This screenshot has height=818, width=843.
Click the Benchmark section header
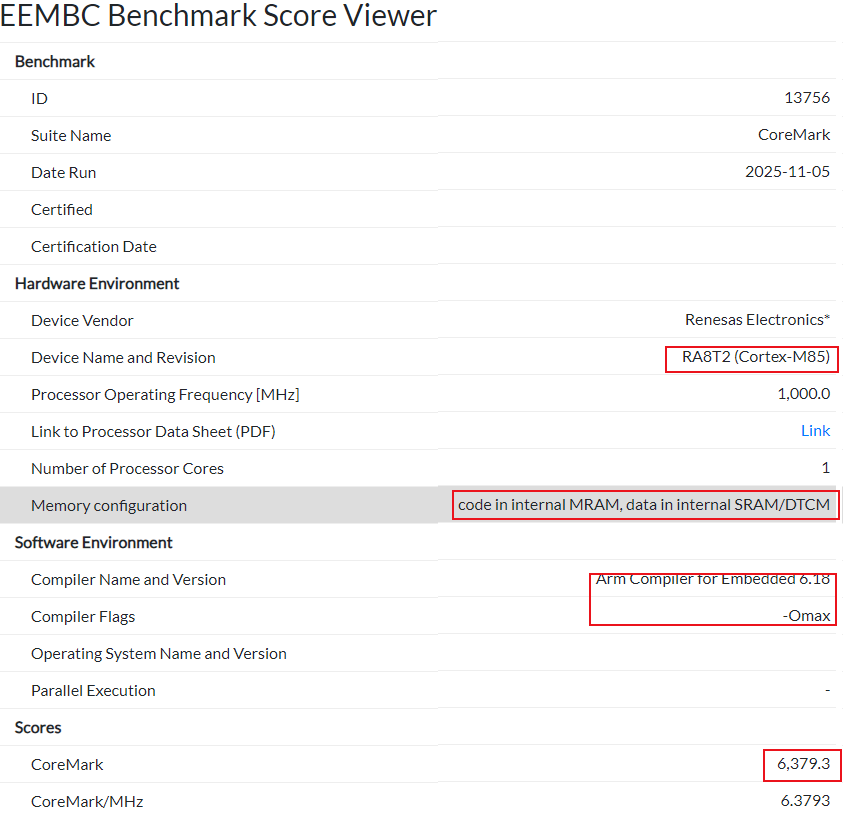[55, 61]
